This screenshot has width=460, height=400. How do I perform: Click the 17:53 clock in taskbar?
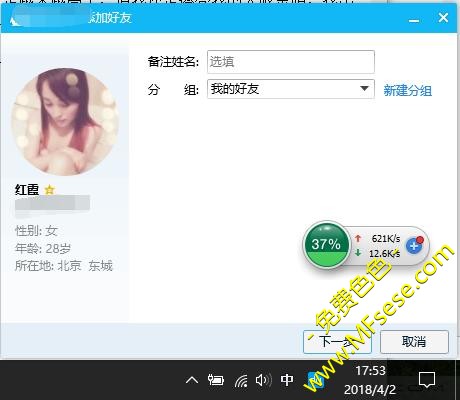pyautogui.click(x=370, y=371)
